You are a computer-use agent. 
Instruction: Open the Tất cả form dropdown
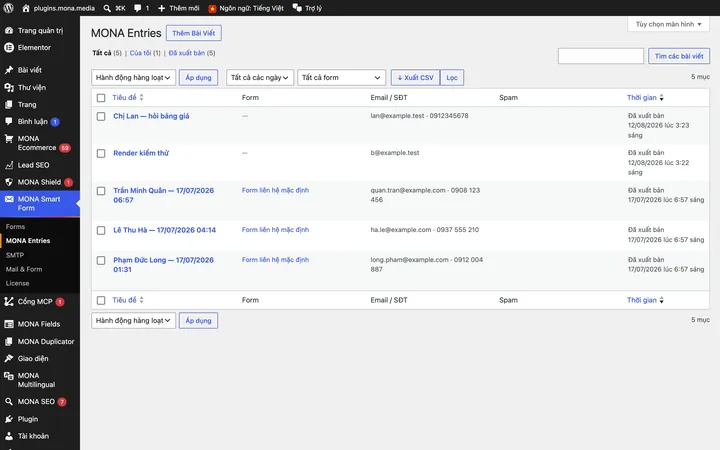(x=341, y=78)
